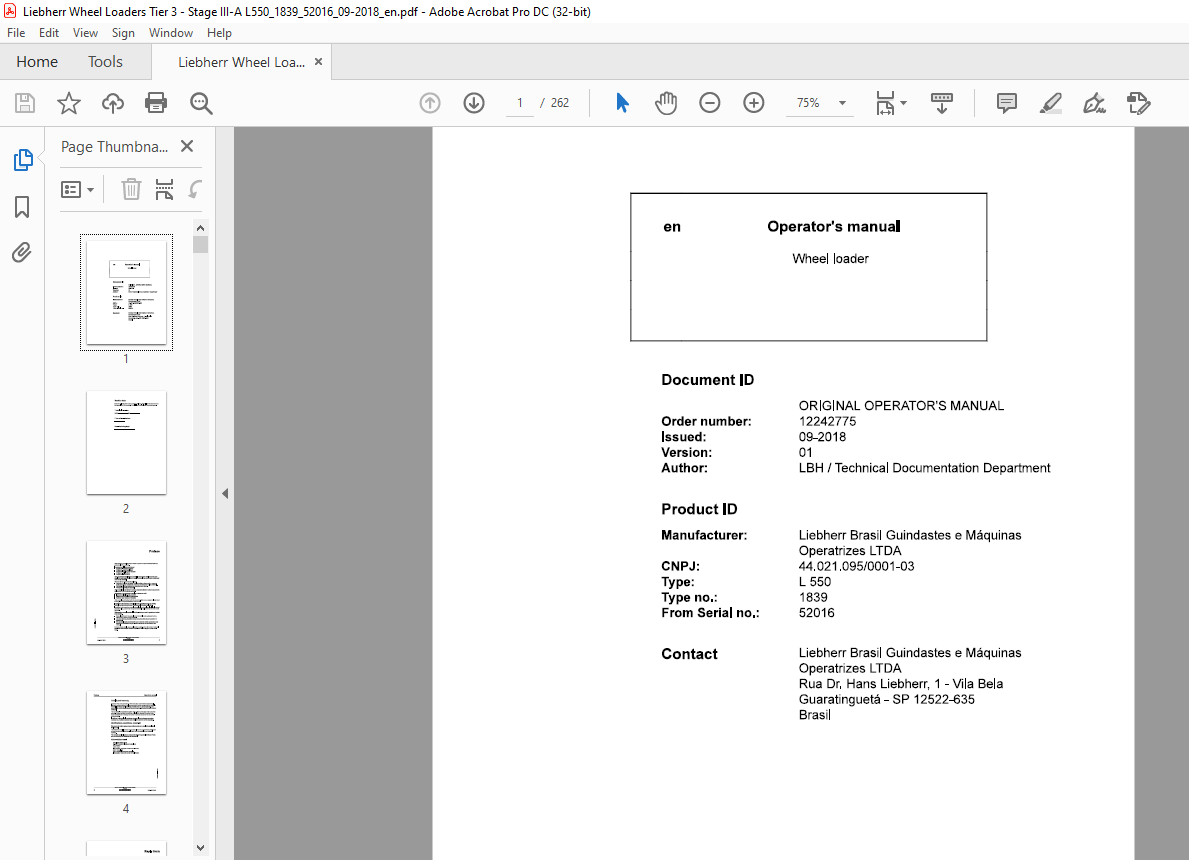This screenshot has height=860, width=1189.
Task: Open Find text search tool
Action: [x=201, y=103]
